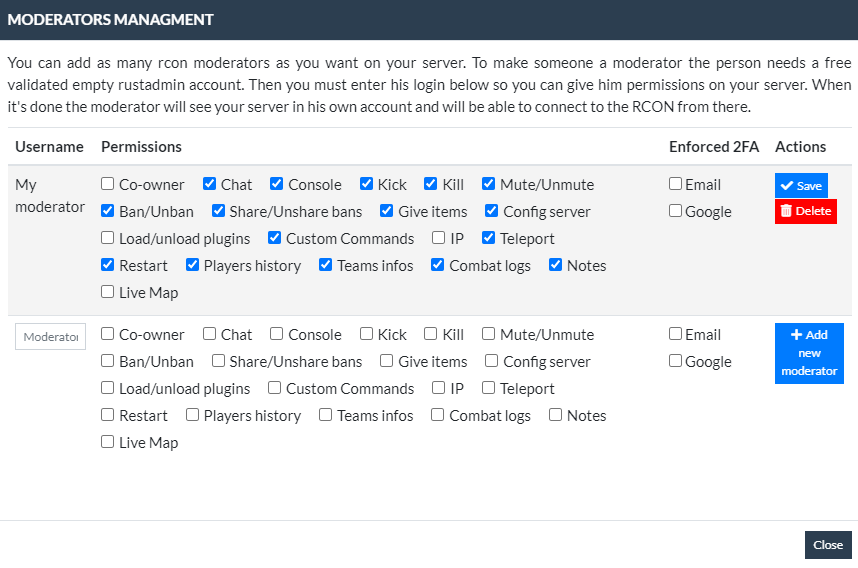Screen dimensions: 858x568
Task: Uncheck Give items for My moderator
Action: click(x=386, y=211)
